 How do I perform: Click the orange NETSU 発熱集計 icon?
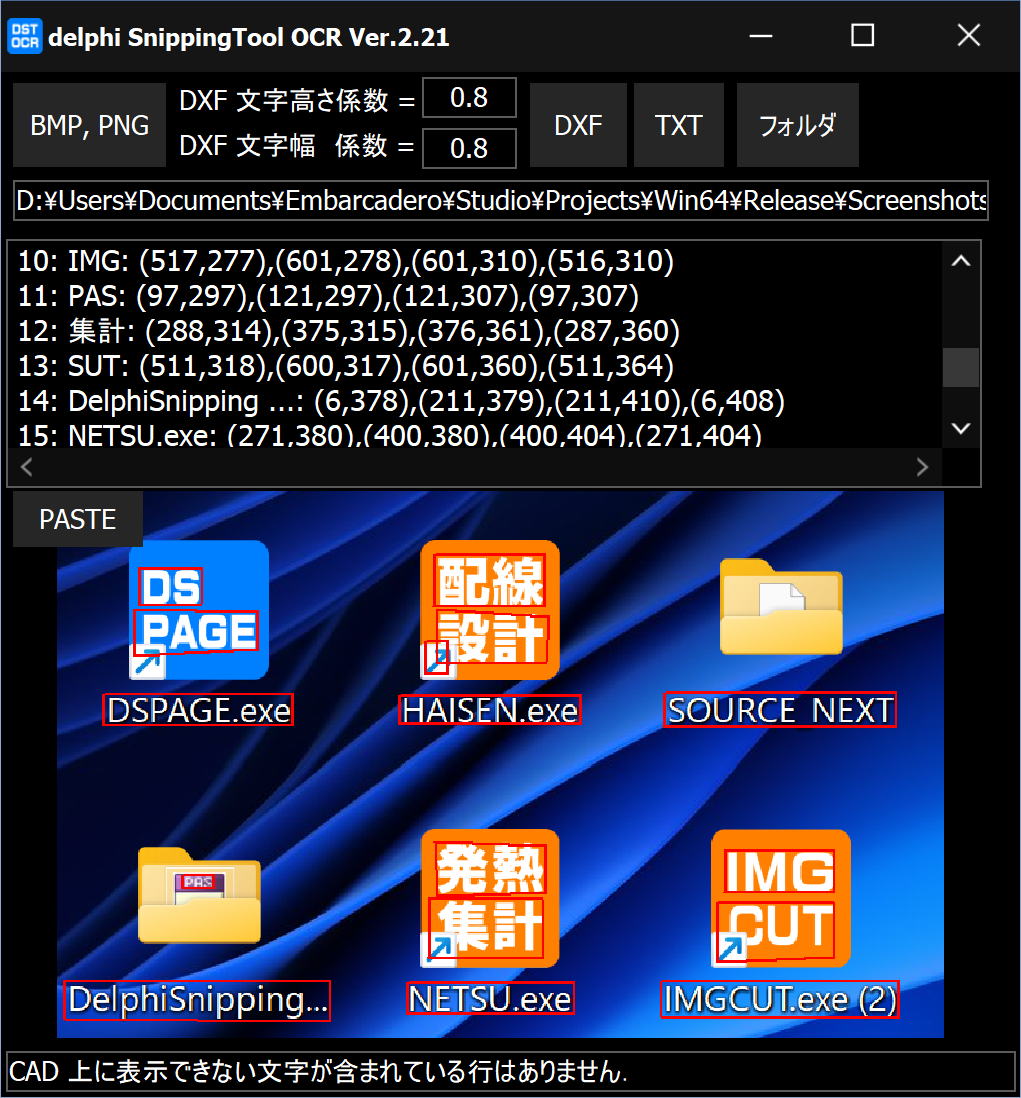point(490,898)
